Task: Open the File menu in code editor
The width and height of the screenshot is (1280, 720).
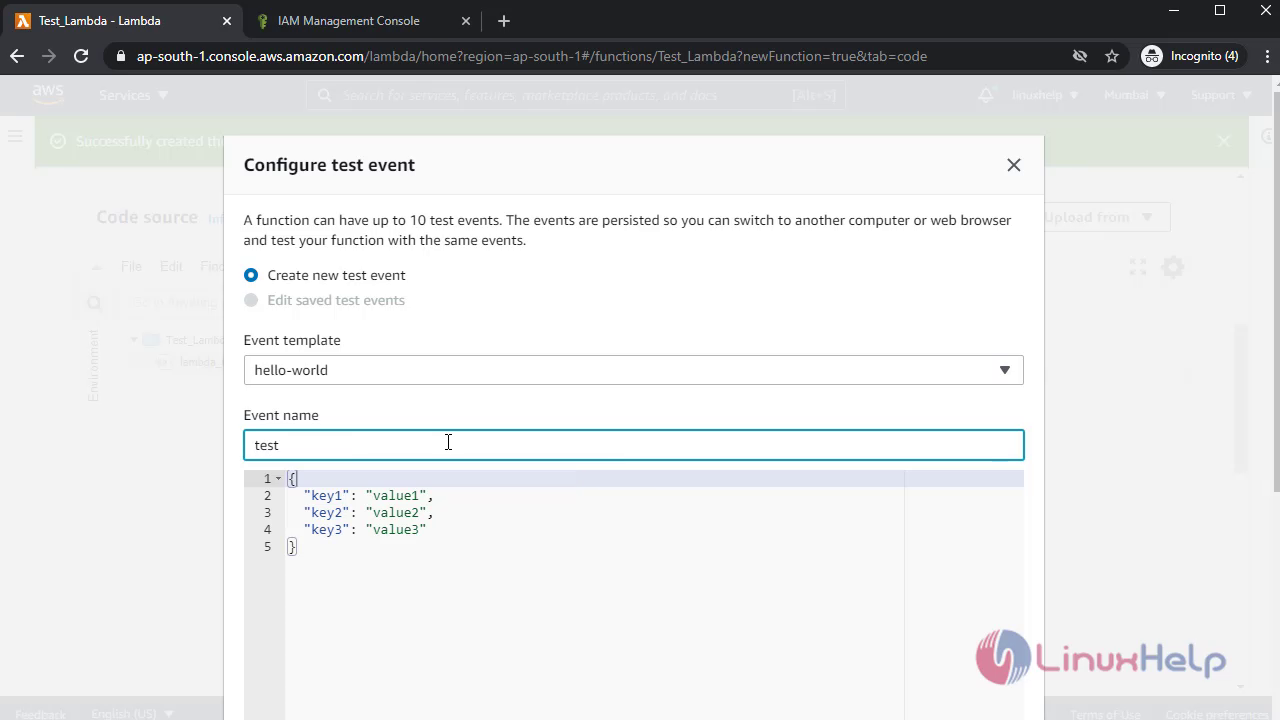Action: point(132,267)
